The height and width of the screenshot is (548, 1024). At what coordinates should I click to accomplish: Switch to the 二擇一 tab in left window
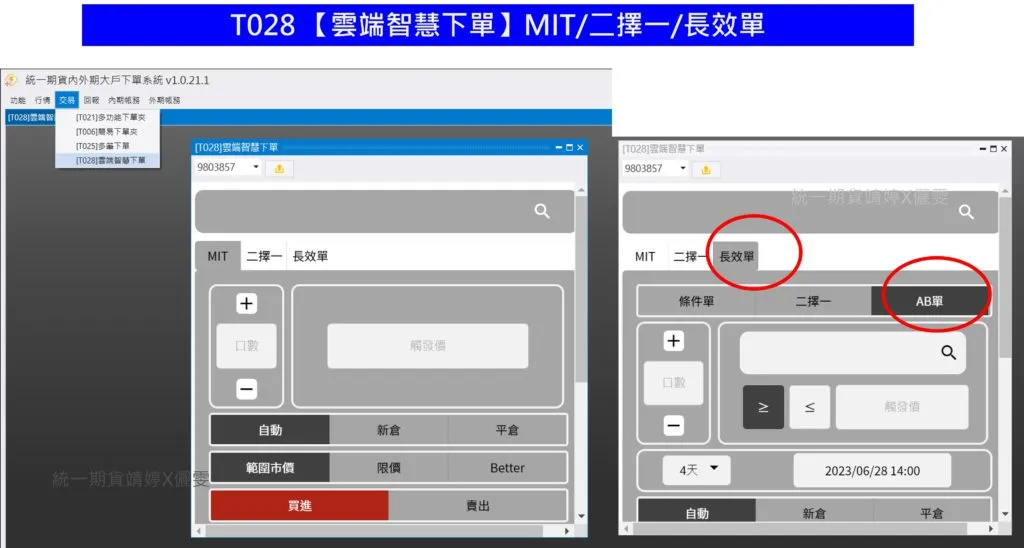264,256
